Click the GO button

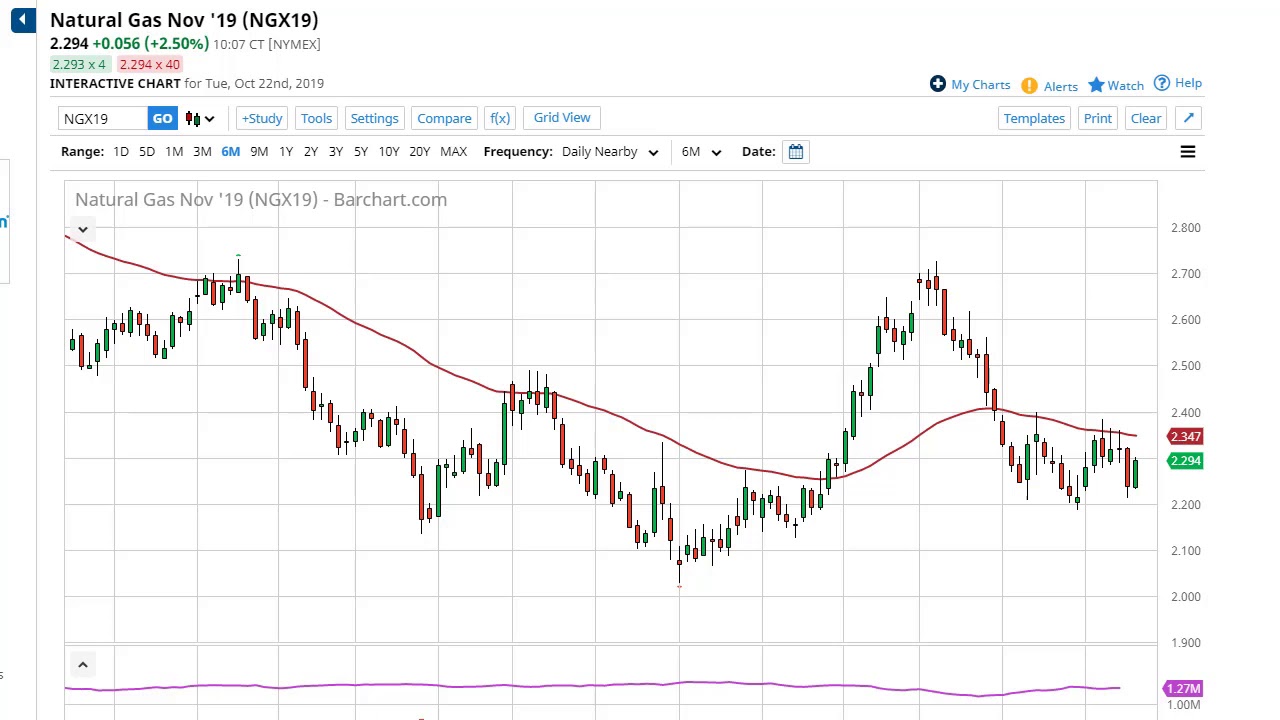(162, 119)
